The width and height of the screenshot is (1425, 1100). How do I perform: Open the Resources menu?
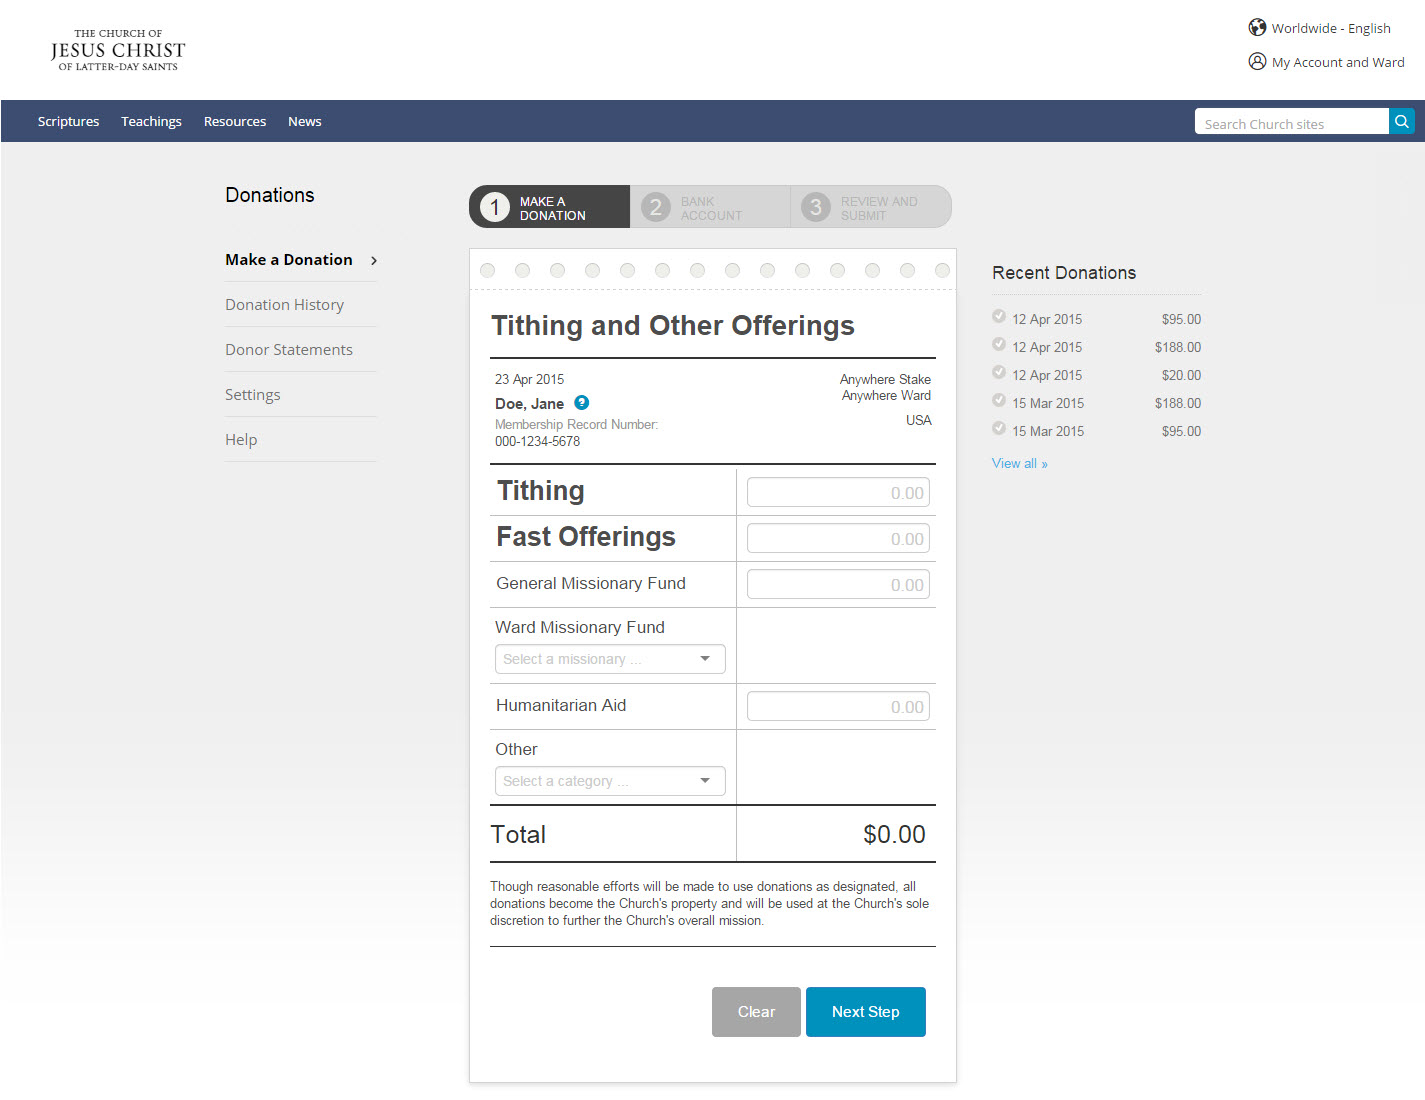pos(235,121)
